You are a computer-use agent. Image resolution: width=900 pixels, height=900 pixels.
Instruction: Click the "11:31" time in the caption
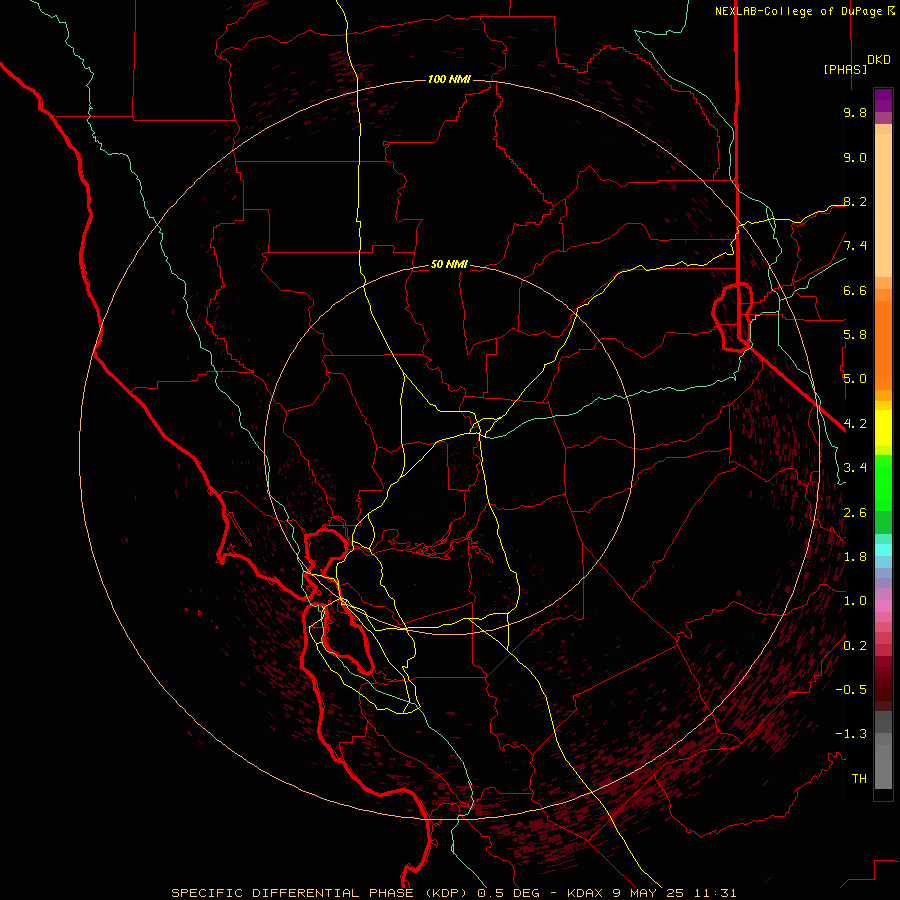click(x=714, y=893)
